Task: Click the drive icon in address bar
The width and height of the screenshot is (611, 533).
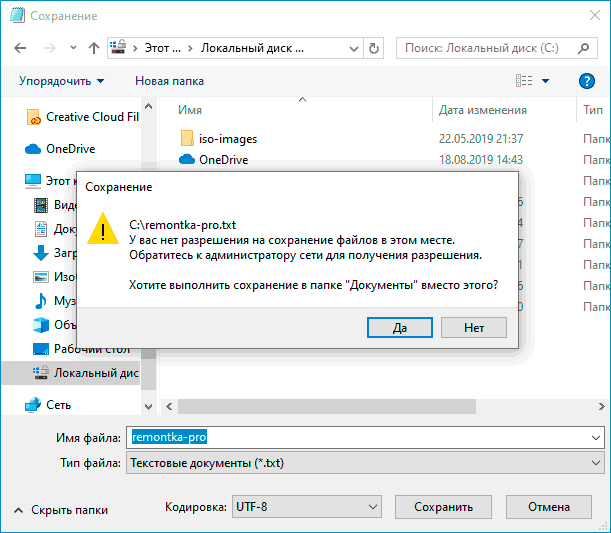Action: tap(118, 47)
